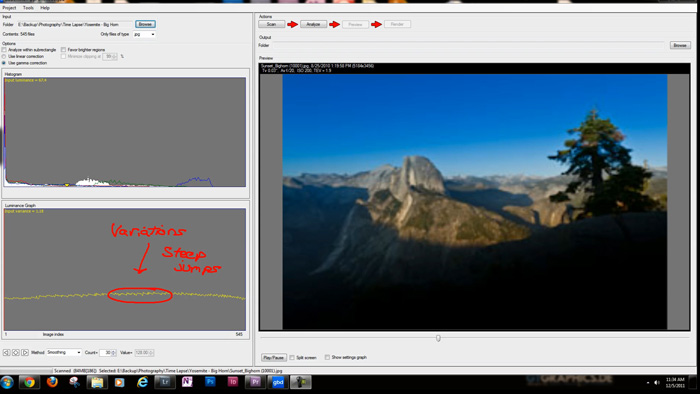The height and width of the screenshot is (394, 700).
Task: Open Photoshop from the taskbar
Action: click(210, 382)
